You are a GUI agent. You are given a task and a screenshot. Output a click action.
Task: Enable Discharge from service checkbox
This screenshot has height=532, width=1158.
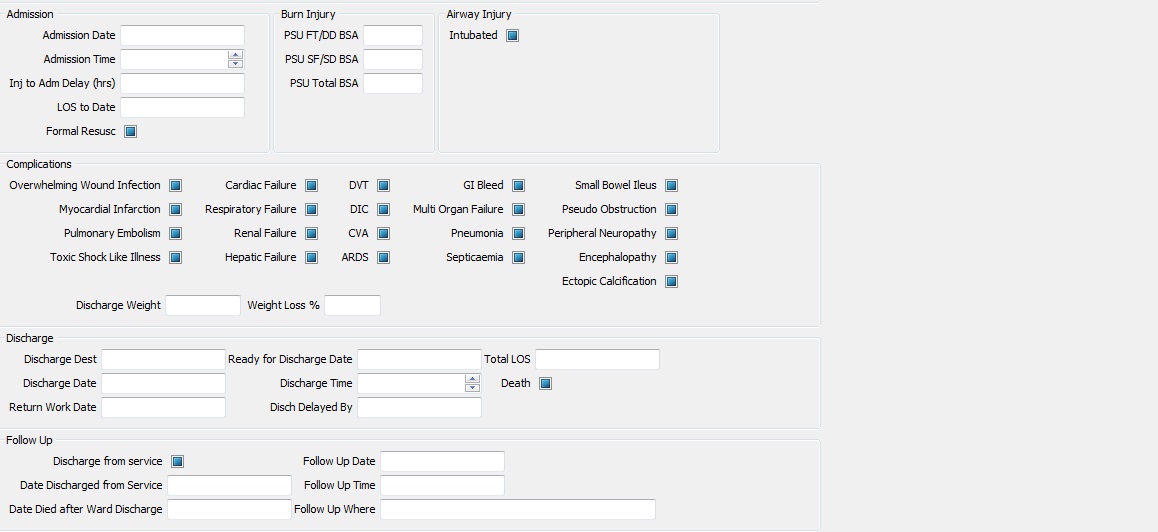point(177,462)
